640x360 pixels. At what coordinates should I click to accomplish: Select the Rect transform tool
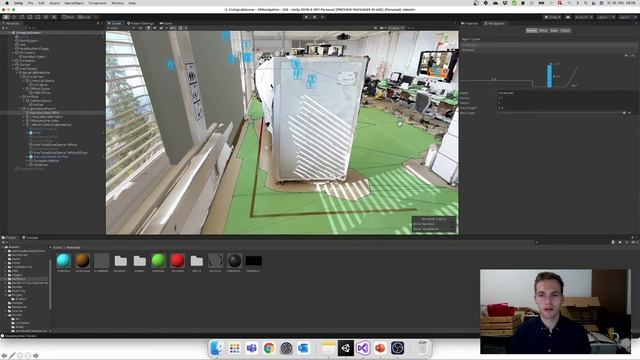coord(38,17)
